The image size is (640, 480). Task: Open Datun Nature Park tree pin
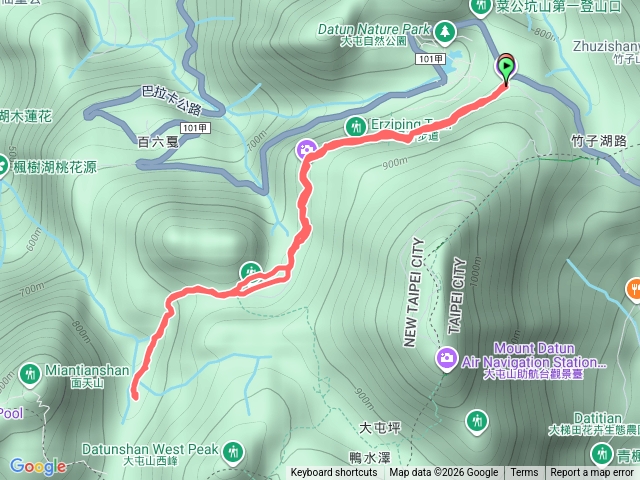click(445, 32)
